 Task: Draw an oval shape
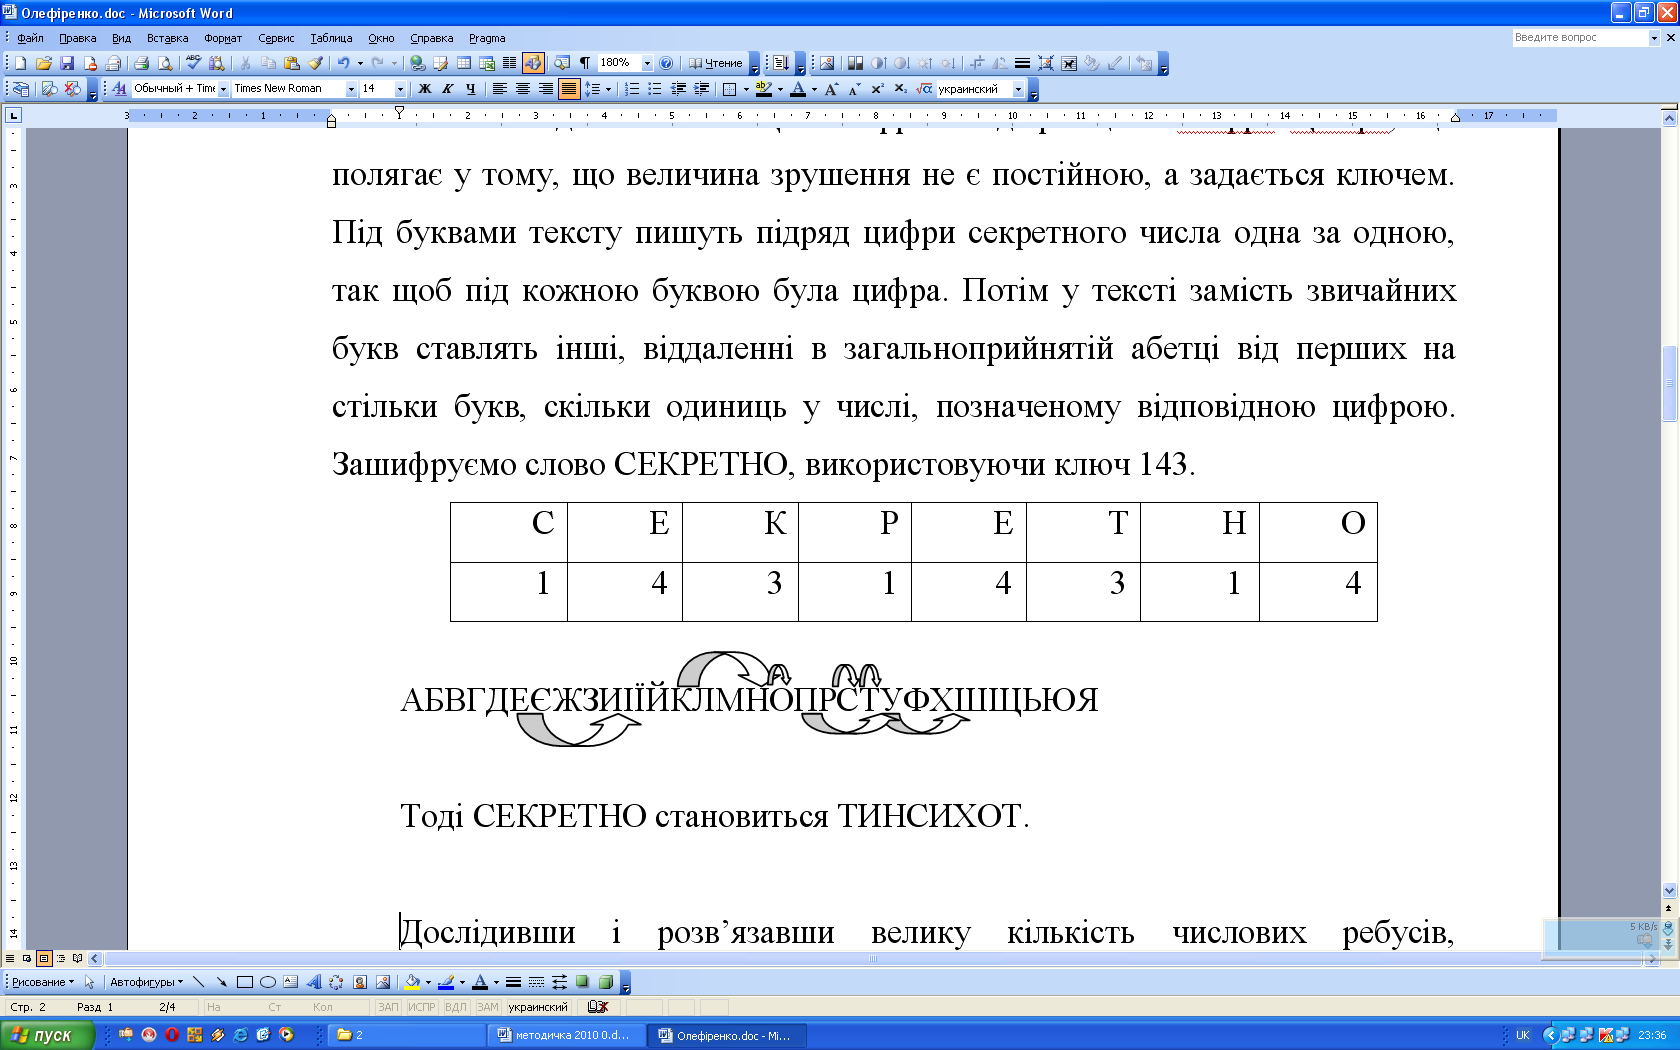click(x=267, y=982)
